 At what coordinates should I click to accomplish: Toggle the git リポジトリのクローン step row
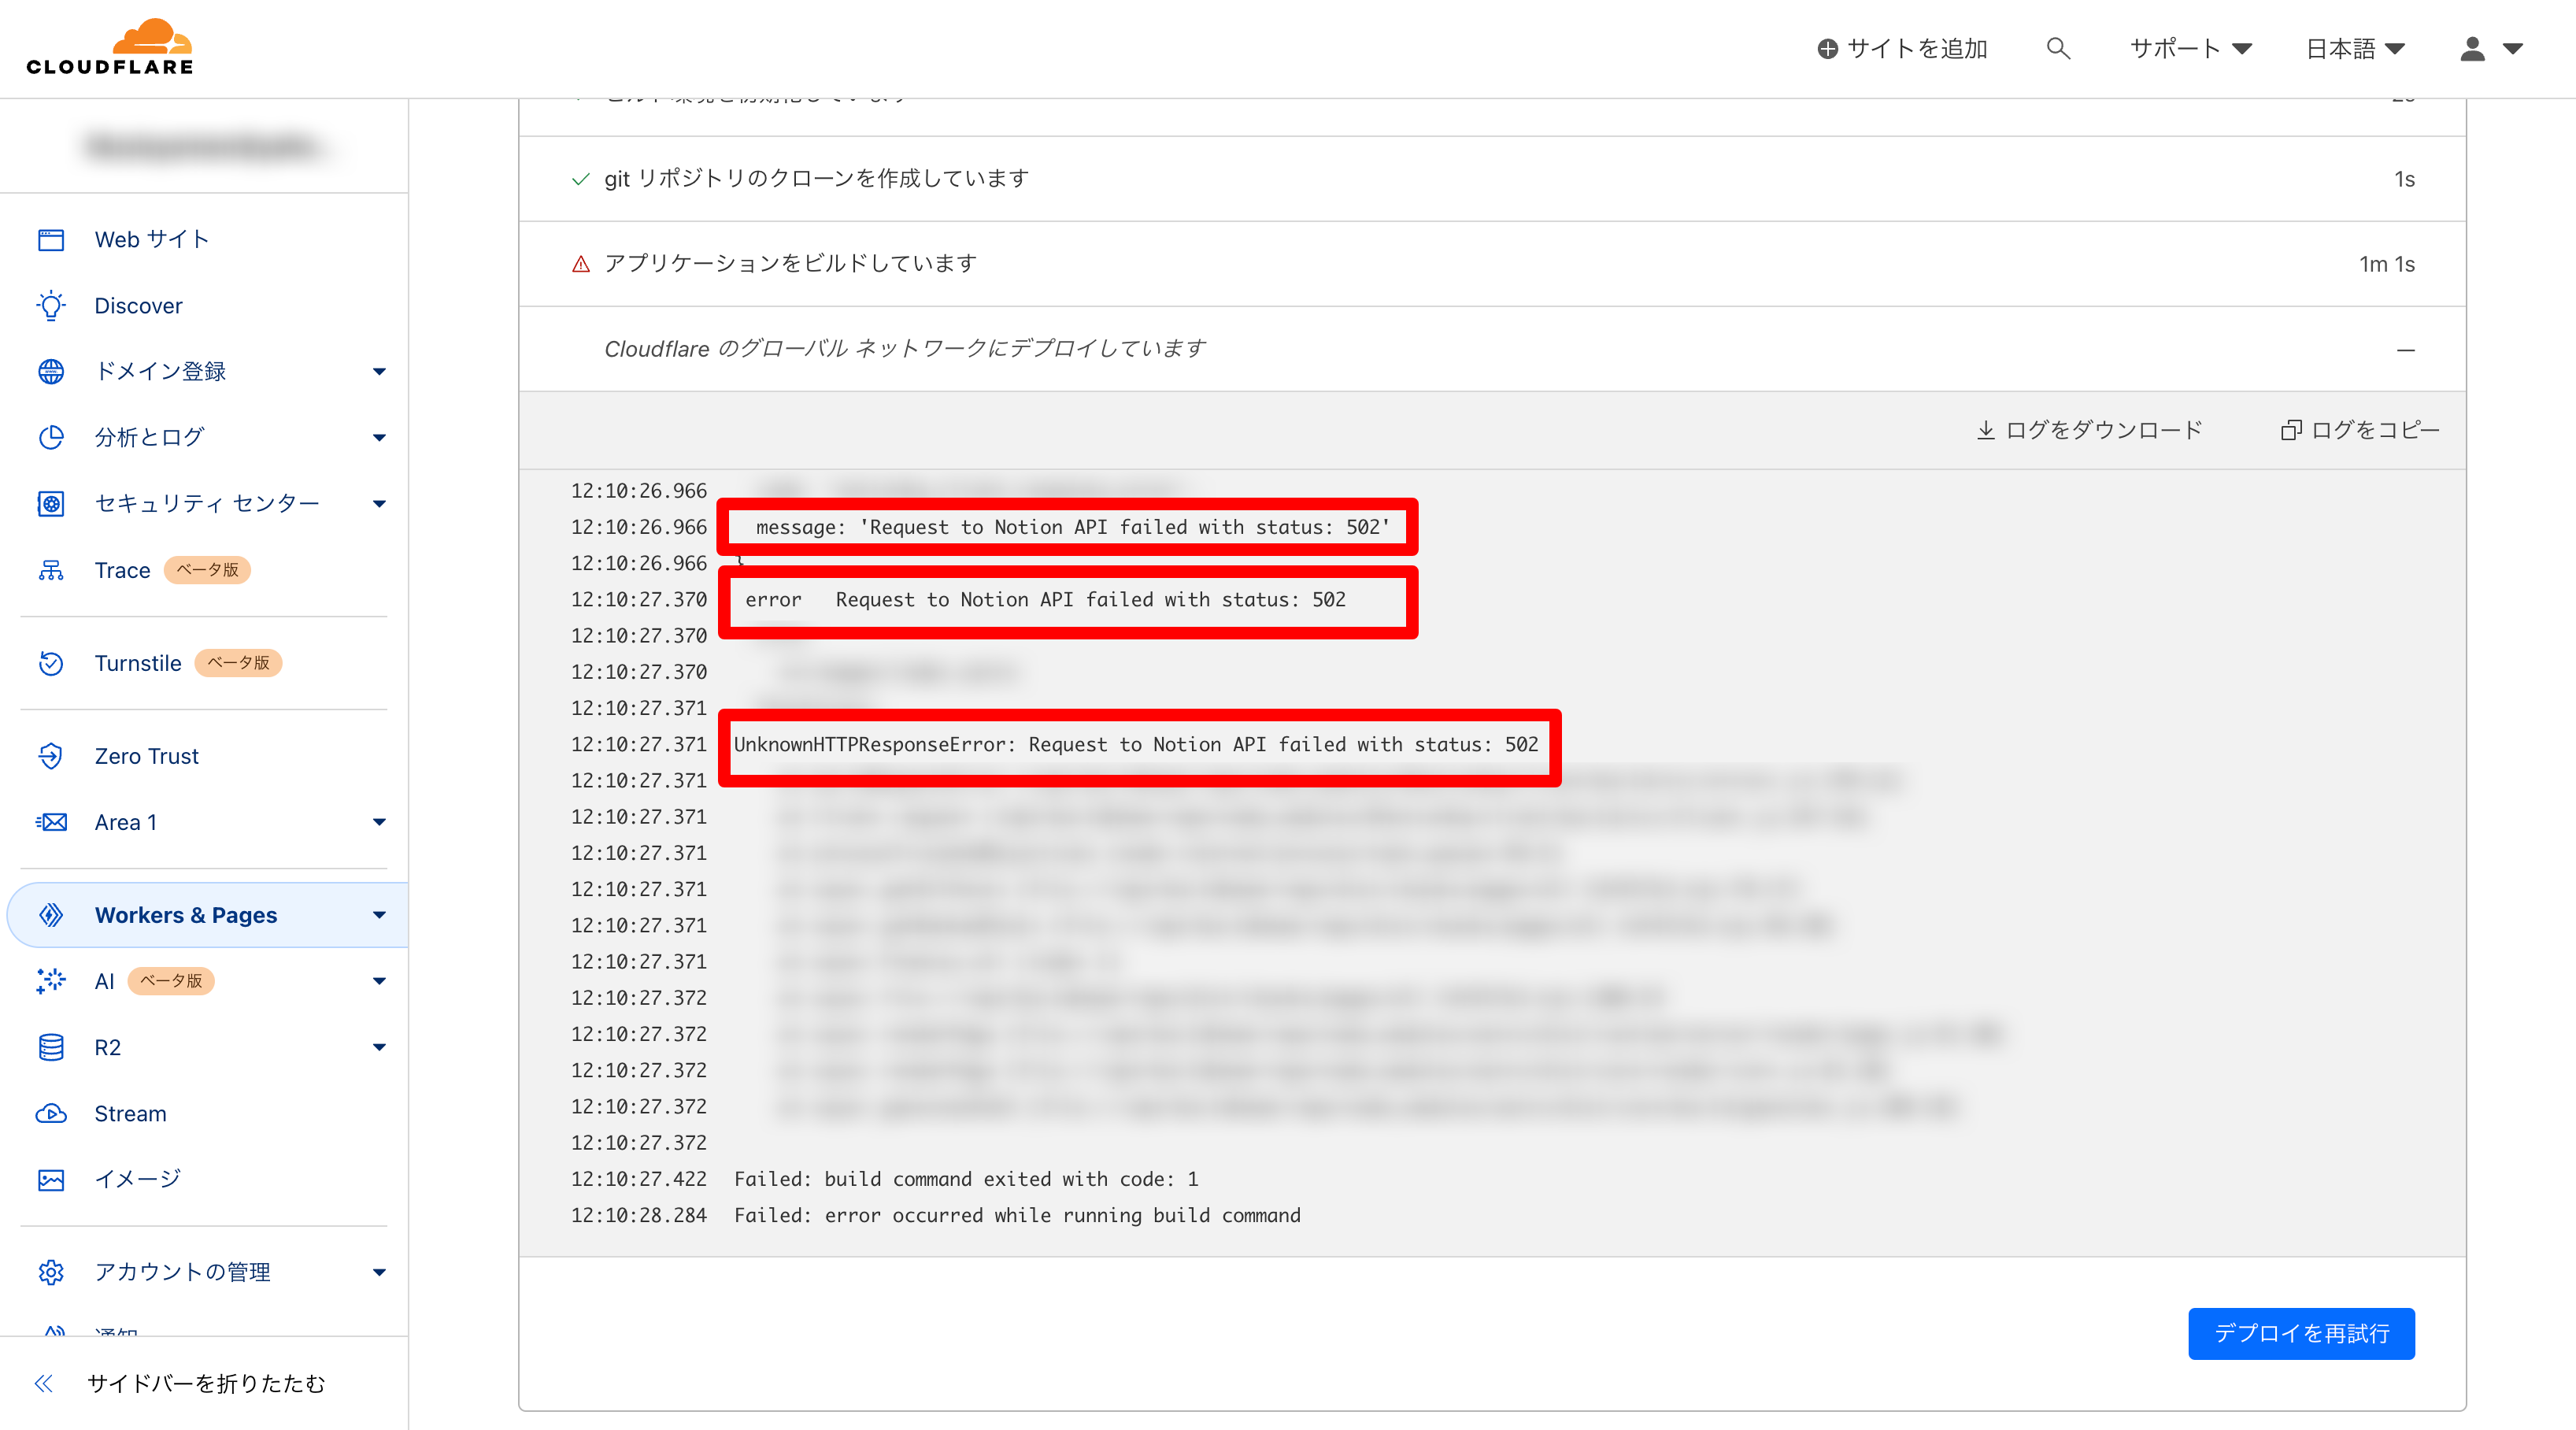click(x=1492, y=179)
